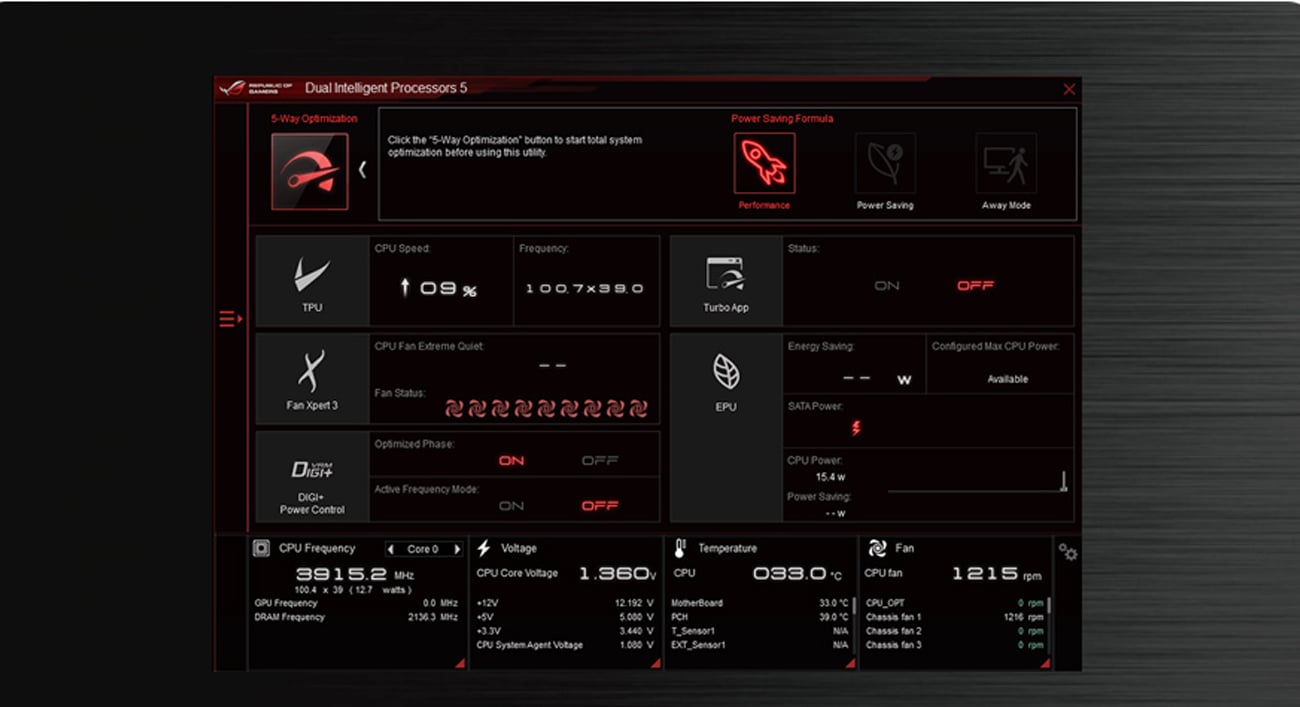Viewport: 1300px width, 707px height.
Task: Click the +3.3V voltage row
Action: (565, 631)
